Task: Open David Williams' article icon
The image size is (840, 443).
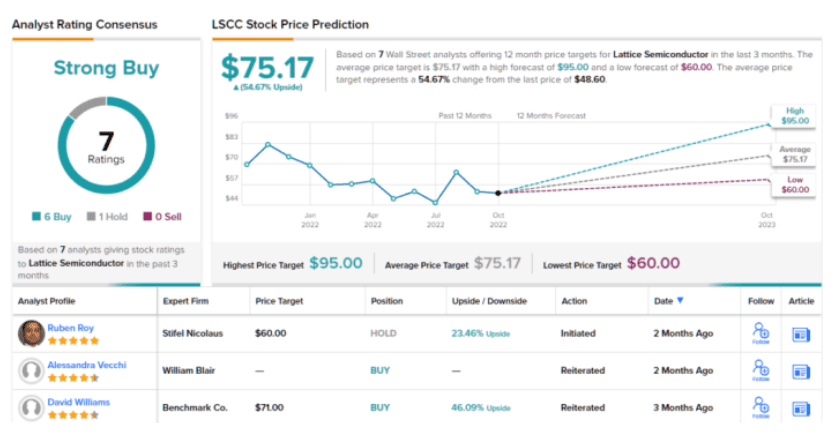Action: pyautogui.click(x=801, y=409)
